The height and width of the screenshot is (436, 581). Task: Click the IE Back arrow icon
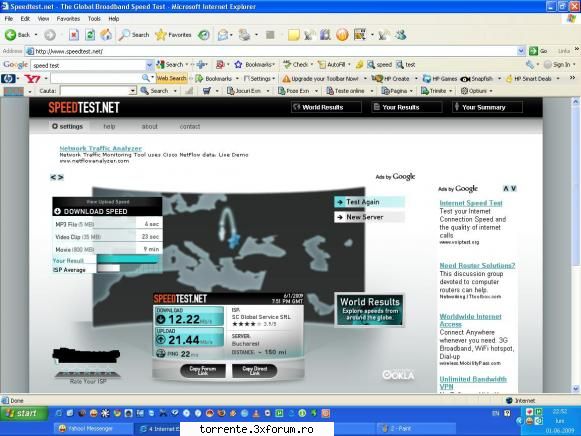(10, 35)
